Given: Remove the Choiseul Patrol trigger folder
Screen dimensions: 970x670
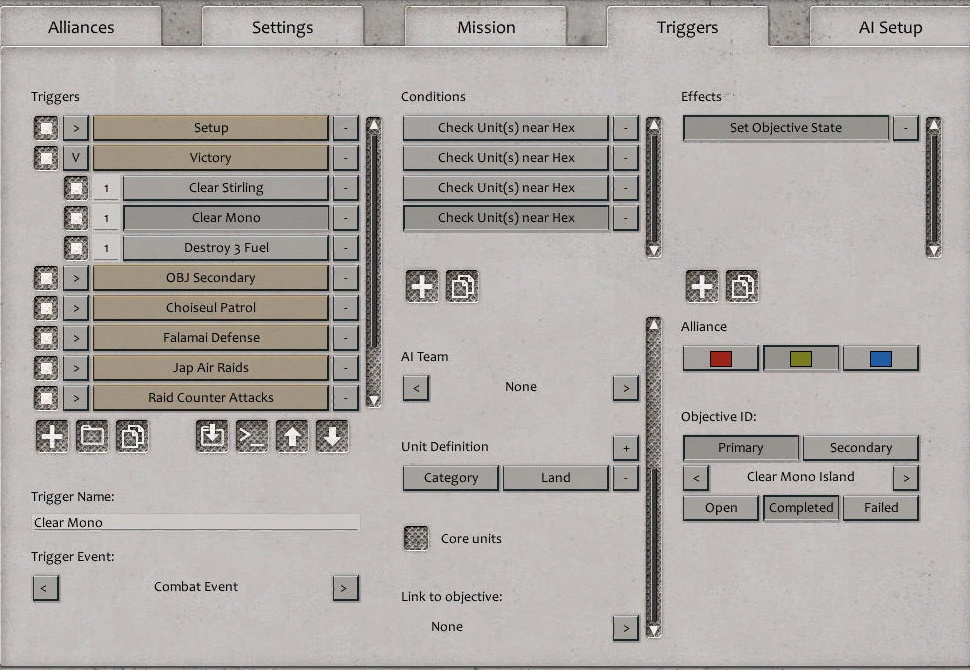Looking at the screenshot, I should pos(346,308).
